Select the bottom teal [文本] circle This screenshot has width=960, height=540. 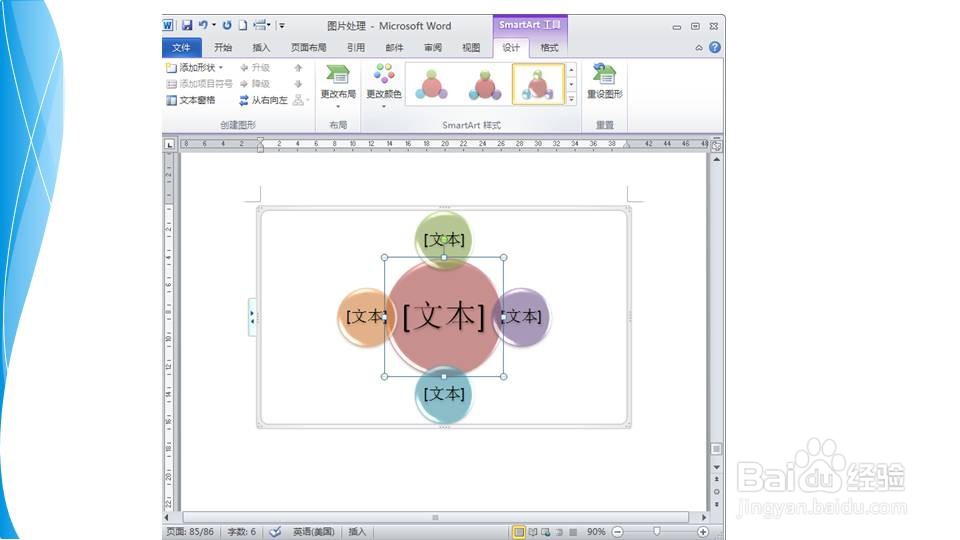pos(444,394)
